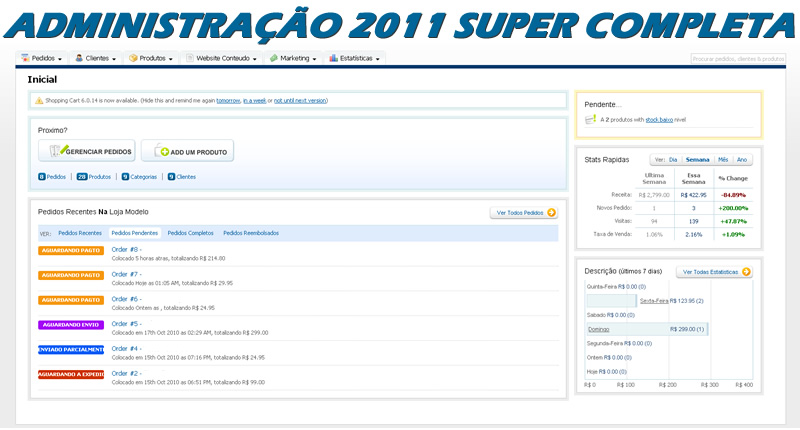The width and height of the screenshot is (800, 430).
Task: Expand the Clientes dropdown menu
Action: click(97, 58)
